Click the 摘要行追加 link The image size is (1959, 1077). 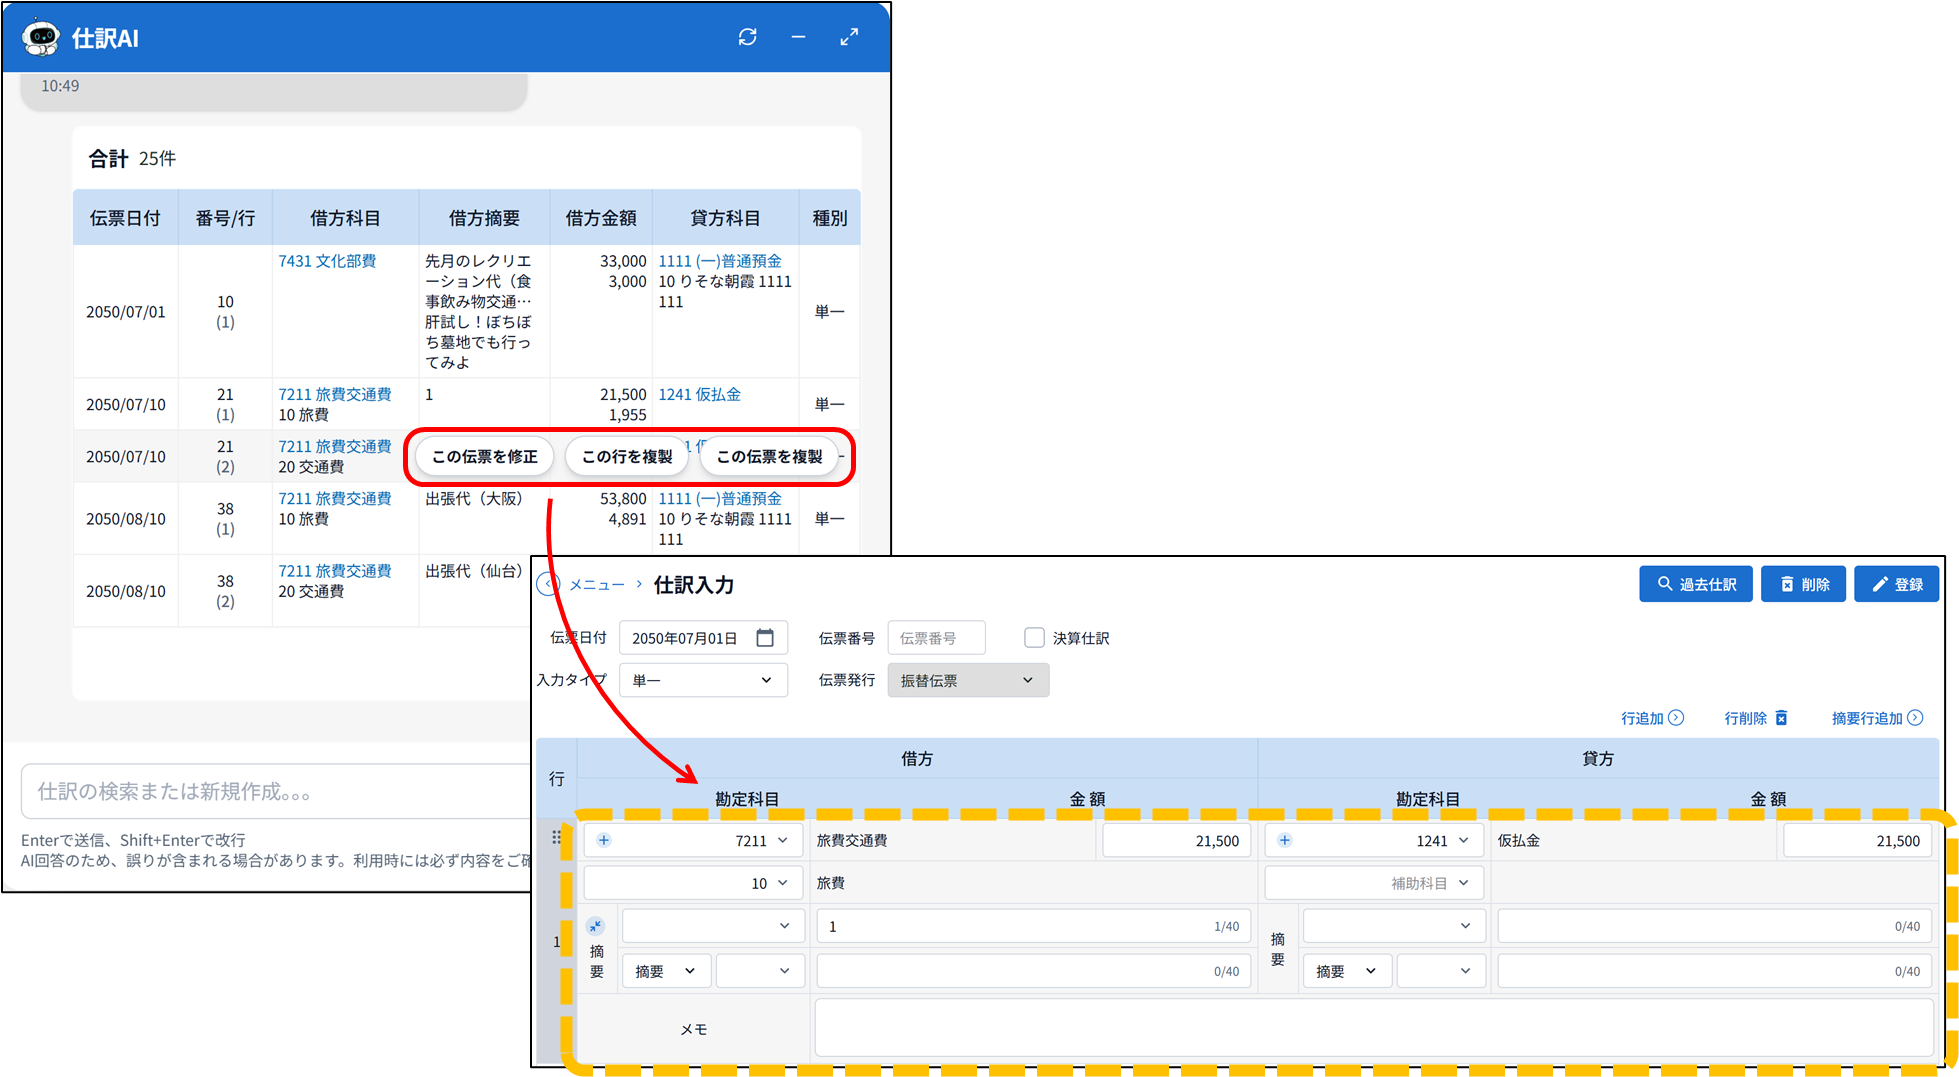point(1877,718)
